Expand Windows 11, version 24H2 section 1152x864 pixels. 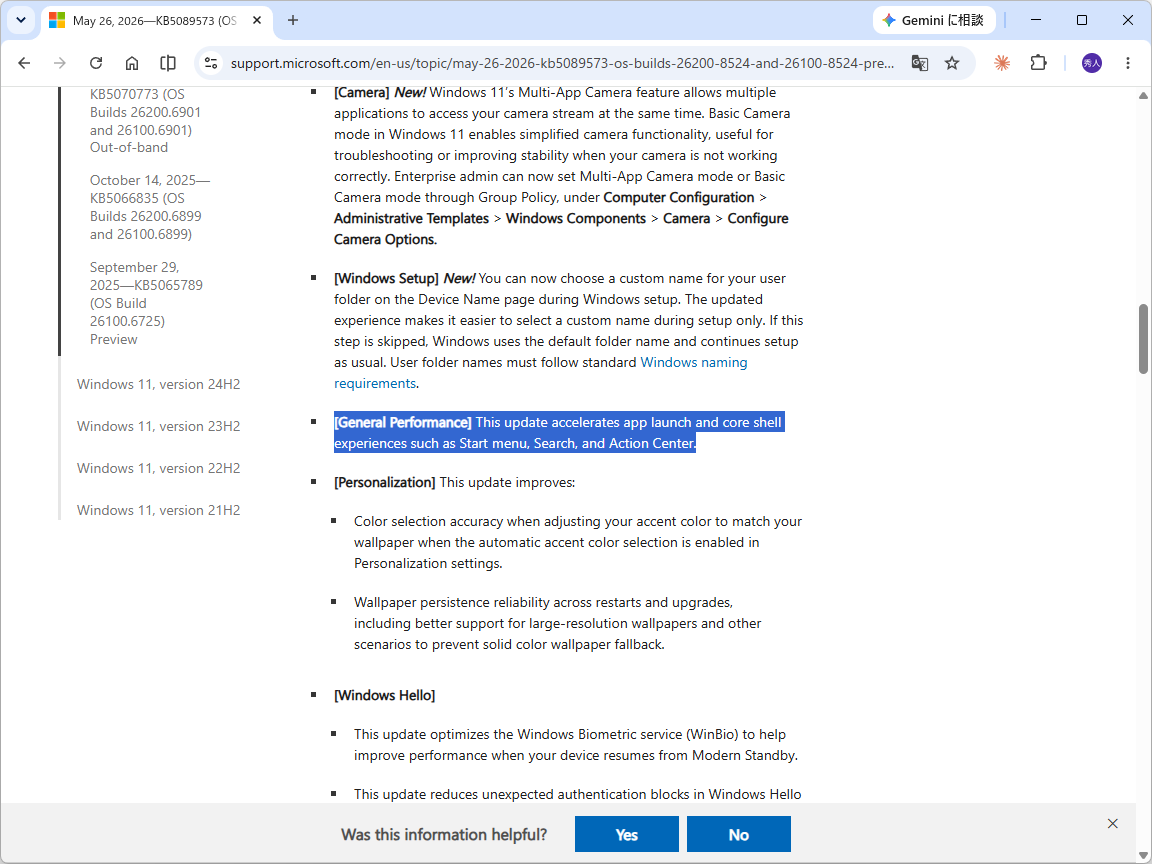(x=158, y=384)
